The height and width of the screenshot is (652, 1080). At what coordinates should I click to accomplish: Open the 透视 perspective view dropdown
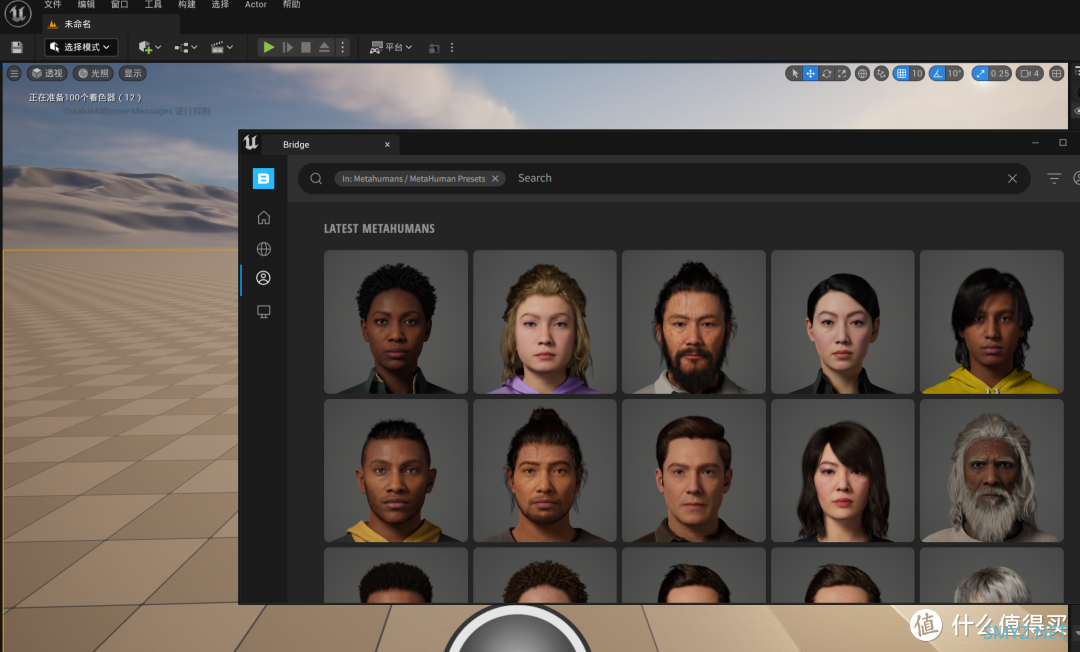point(47,73)
